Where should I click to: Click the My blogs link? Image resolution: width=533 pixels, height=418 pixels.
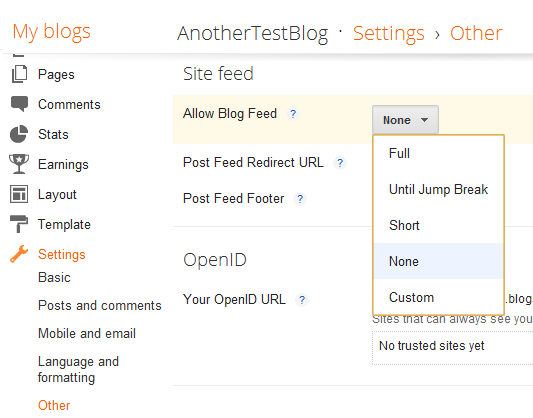(x=52, y=32)
